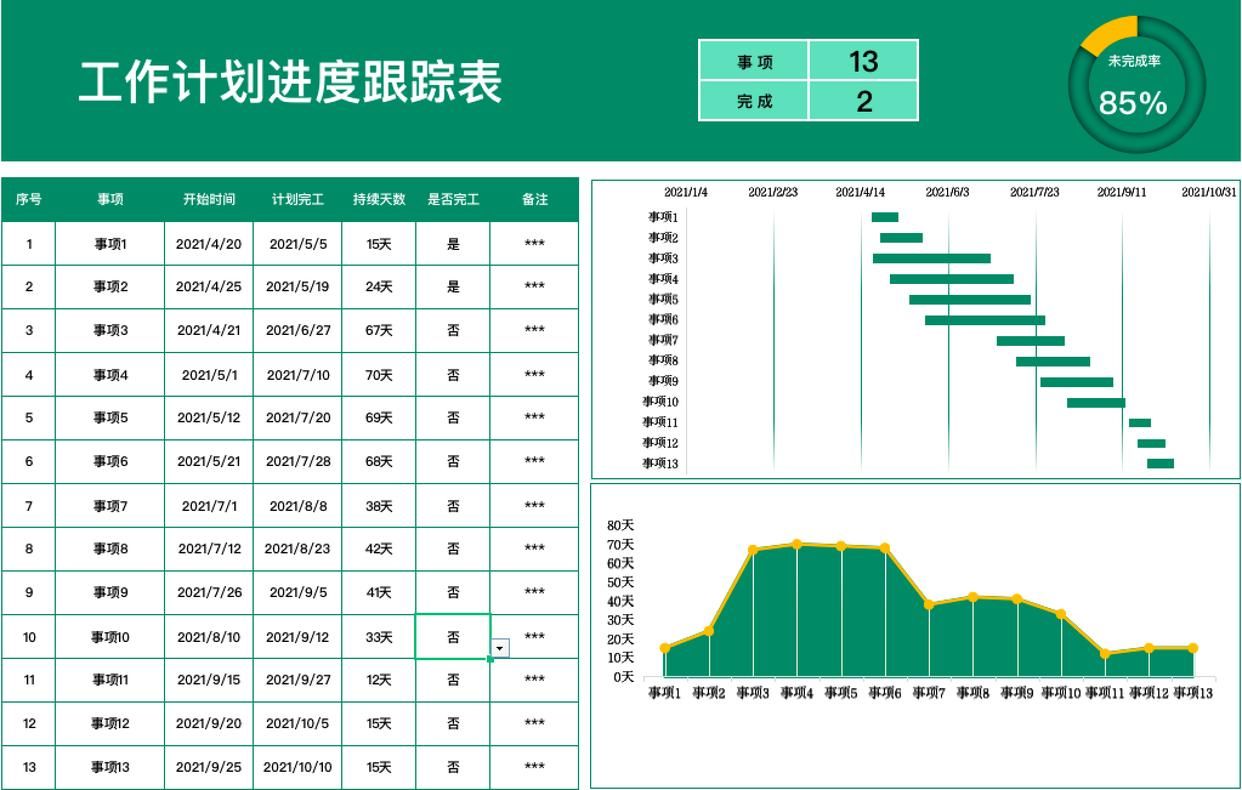The width and height of the screenshot is (1242, 790).
Task: Click the yellow data point above 事项4
Action: [797, 544]
